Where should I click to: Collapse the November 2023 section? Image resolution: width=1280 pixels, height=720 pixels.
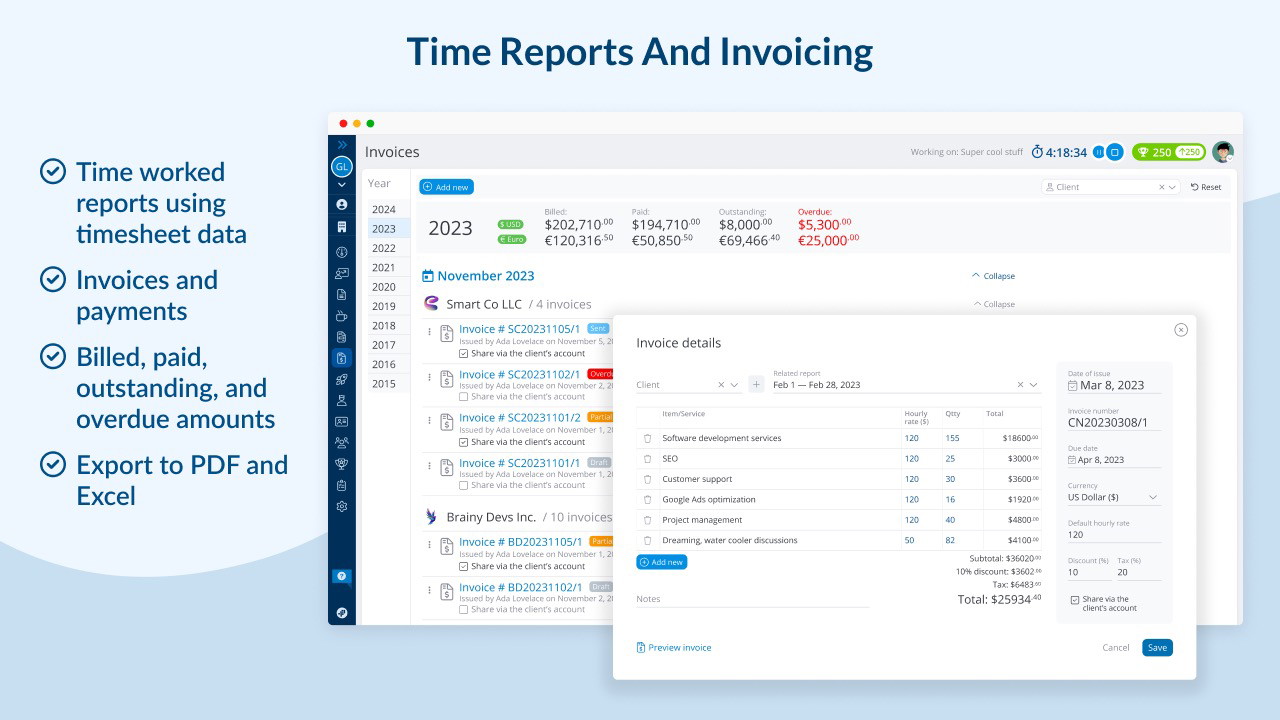tap(992, 276)
